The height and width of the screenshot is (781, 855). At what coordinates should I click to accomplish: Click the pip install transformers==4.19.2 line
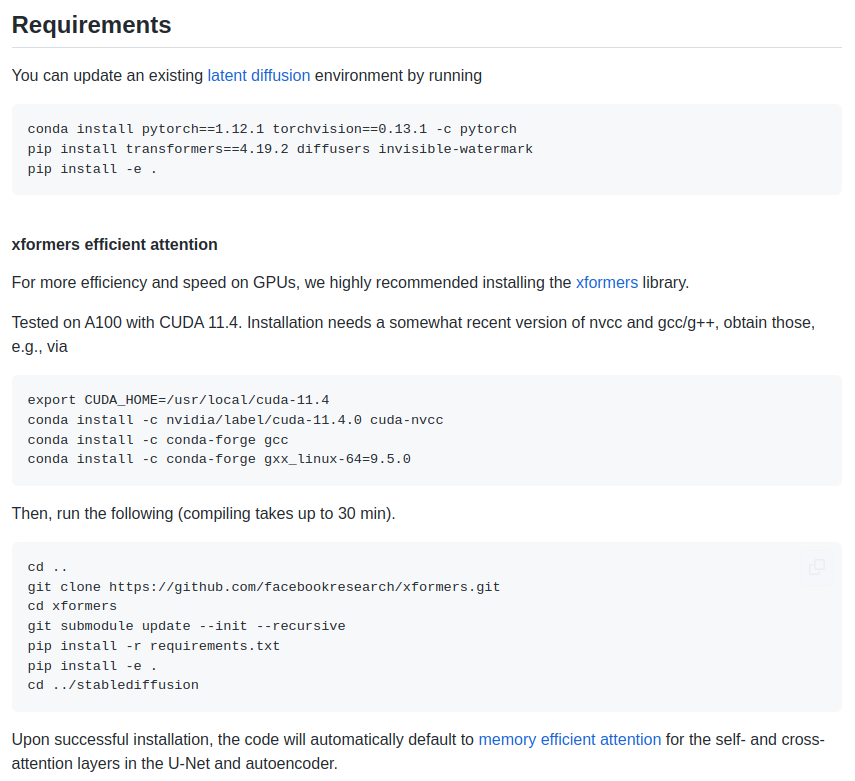click(280, 149)
